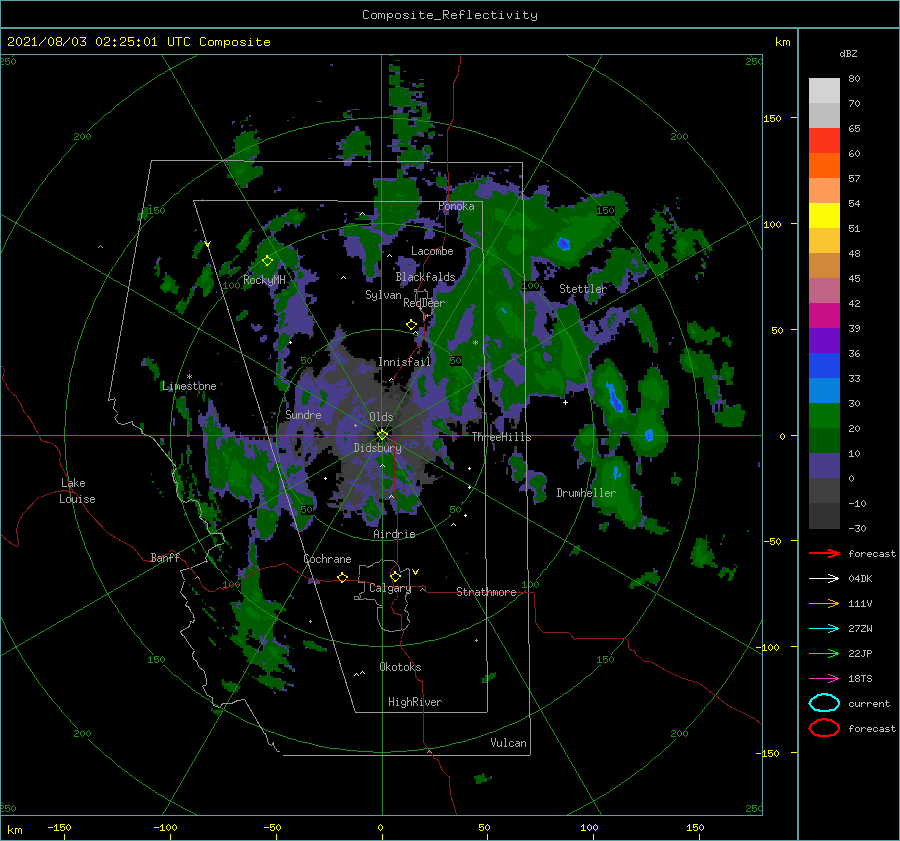Image resolution: width=900 pixels, height=841 pixels.
Task: Click the Banff label on the map
Action: [165, 558]
